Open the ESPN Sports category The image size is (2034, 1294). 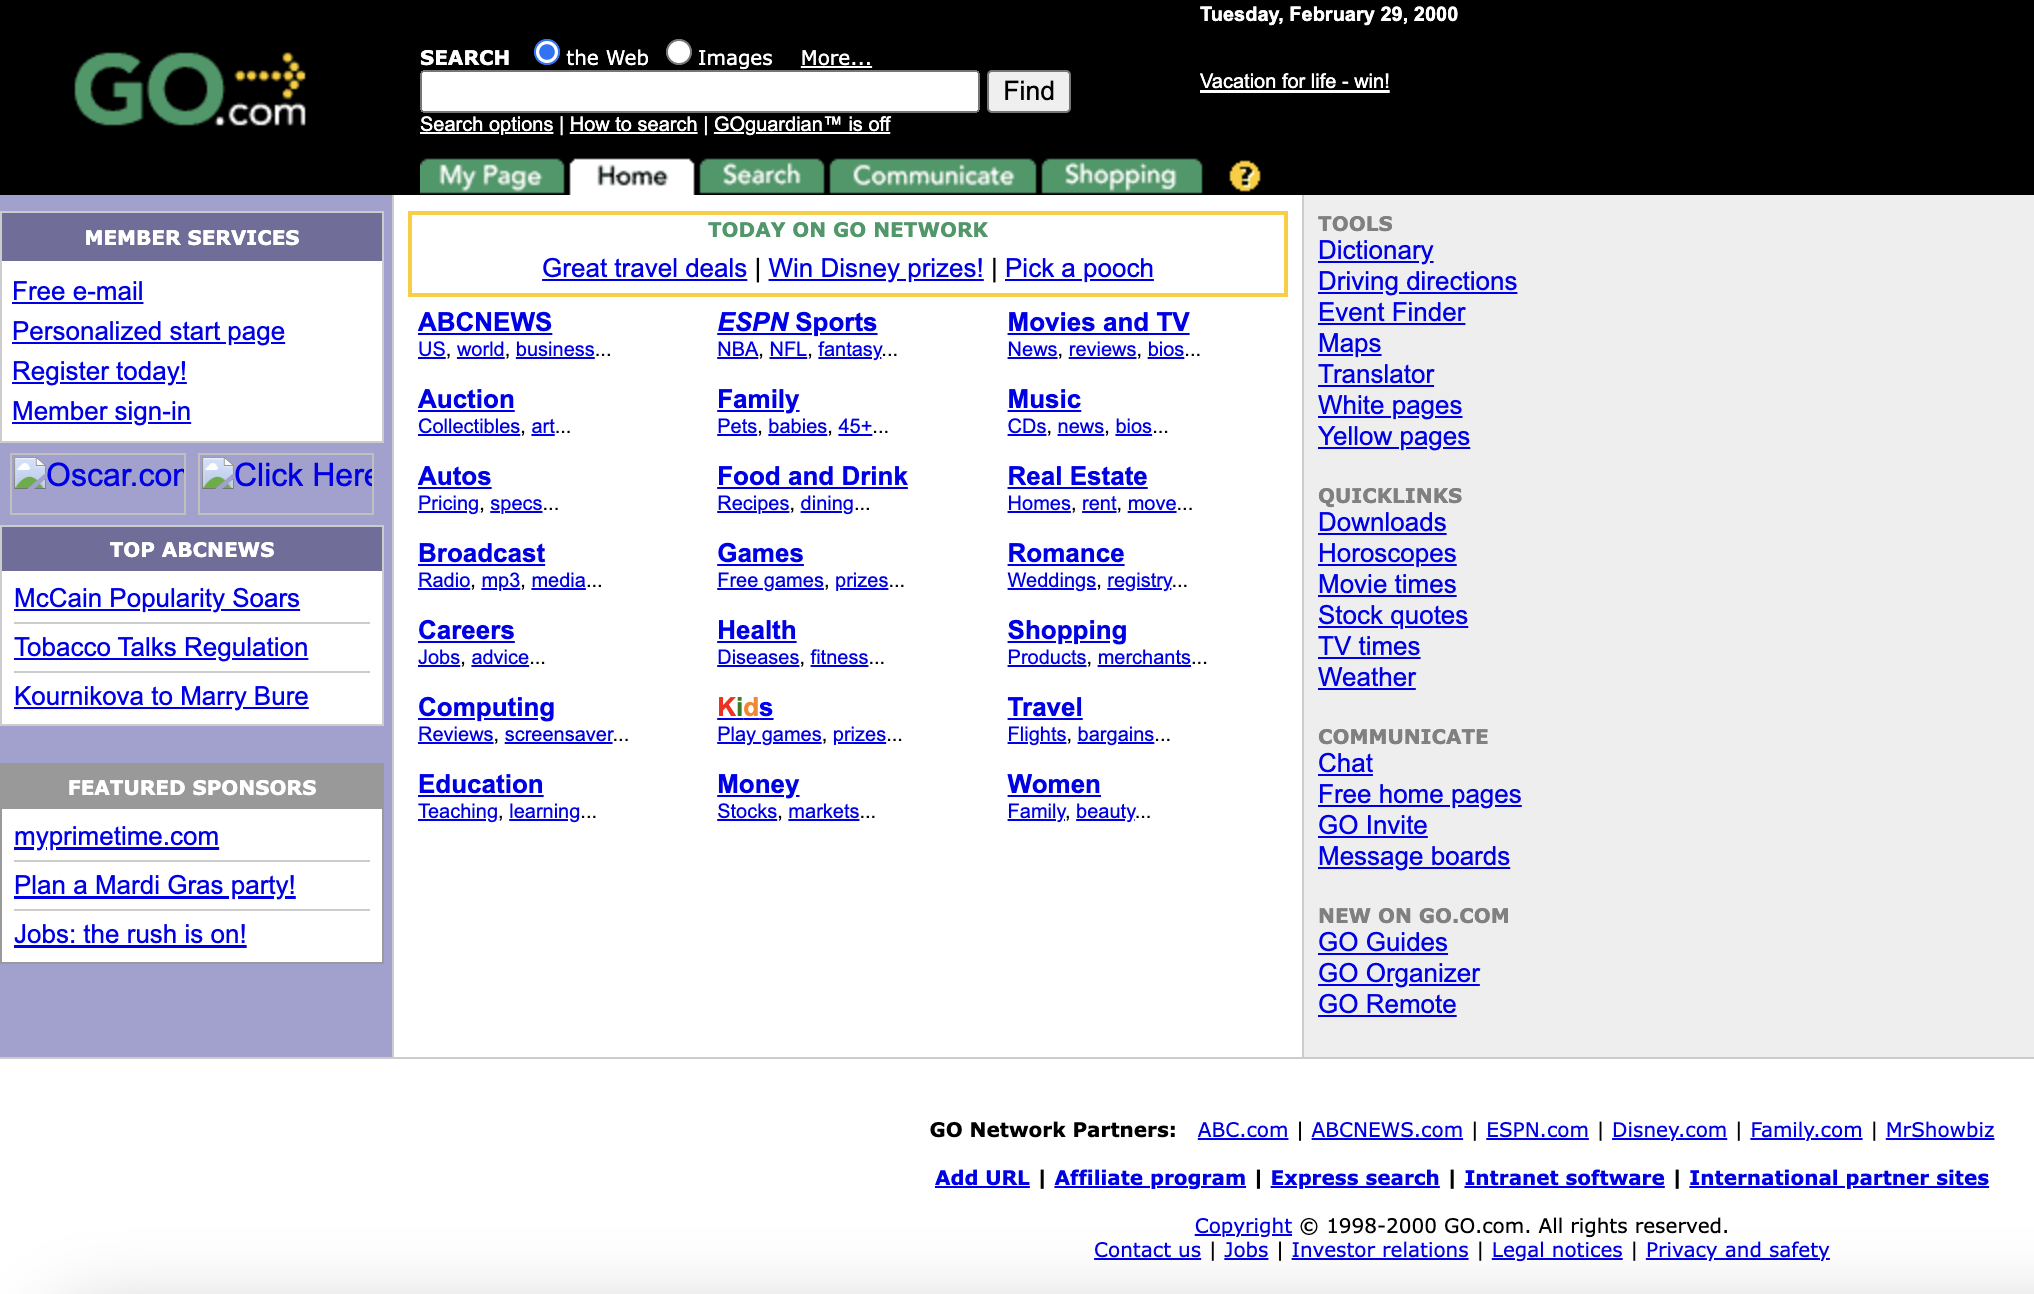click(796, 322)
